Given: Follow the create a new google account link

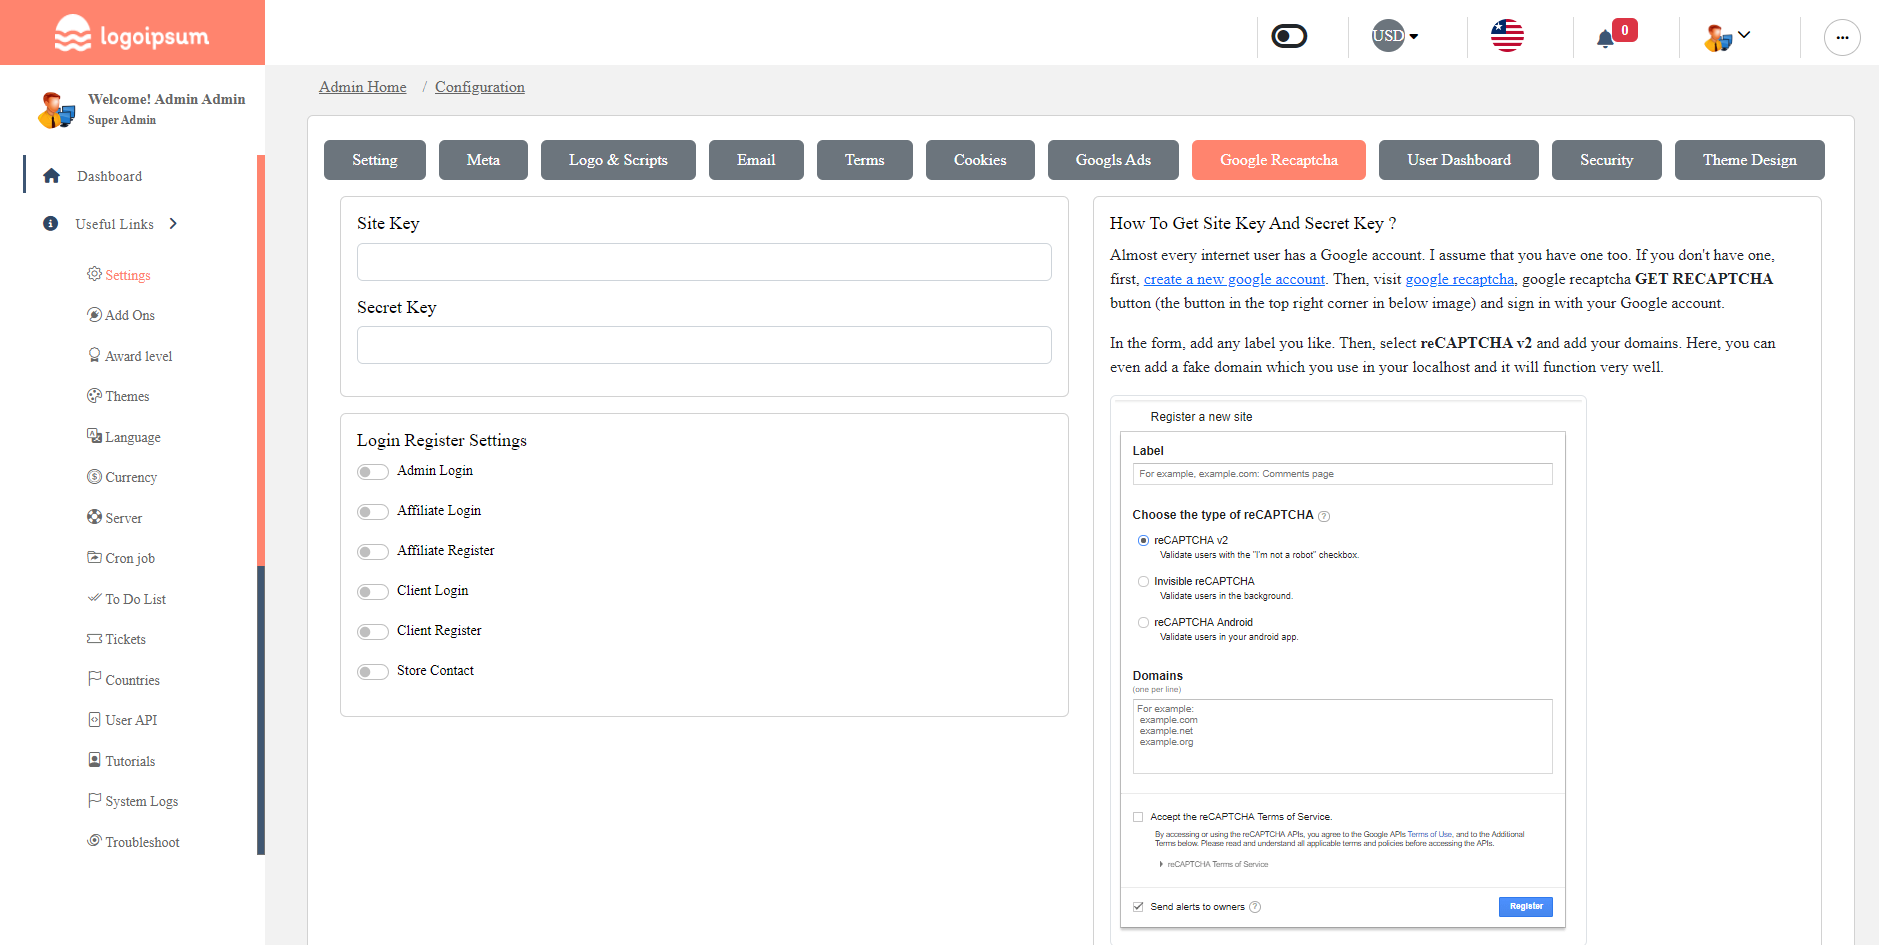Looking at the screenshot, I should click(1233, 279).
